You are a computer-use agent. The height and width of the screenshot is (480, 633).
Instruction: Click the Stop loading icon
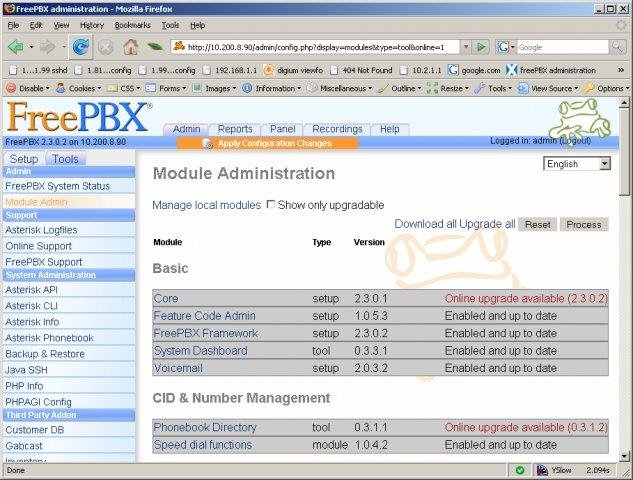tap(105, 48)
